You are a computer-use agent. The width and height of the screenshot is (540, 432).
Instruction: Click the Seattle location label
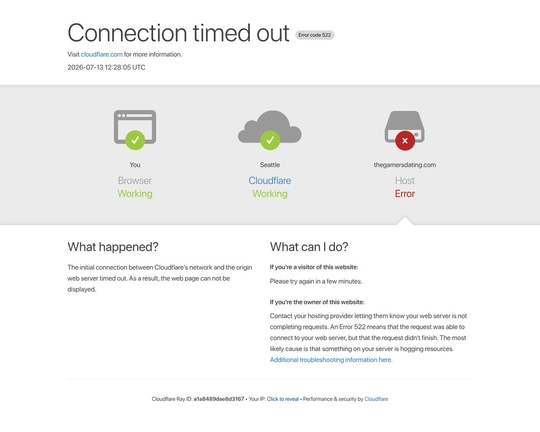pos(270,165)
